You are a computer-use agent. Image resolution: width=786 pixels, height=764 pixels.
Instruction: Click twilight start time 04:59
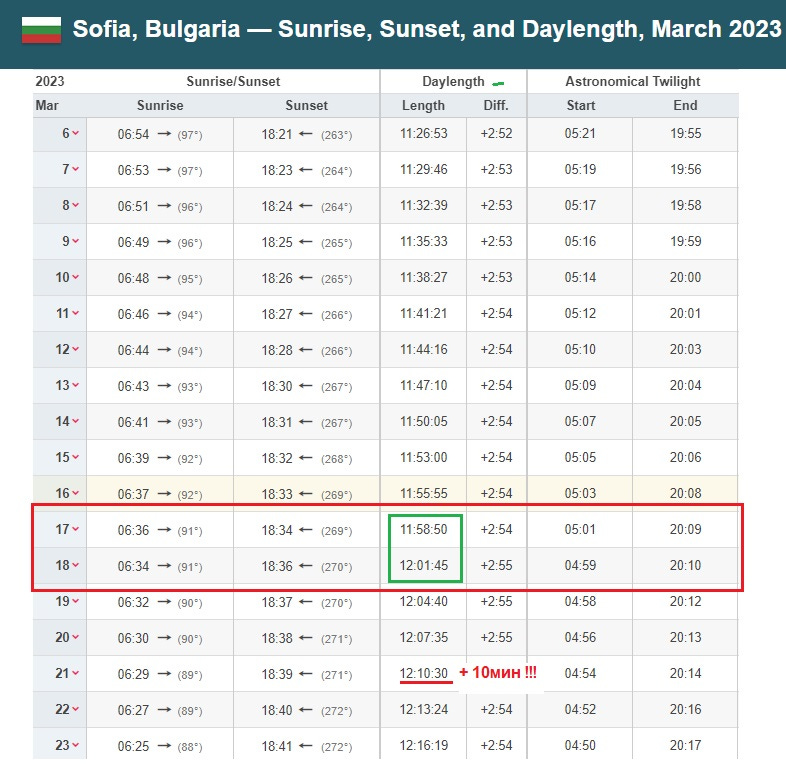580,565
